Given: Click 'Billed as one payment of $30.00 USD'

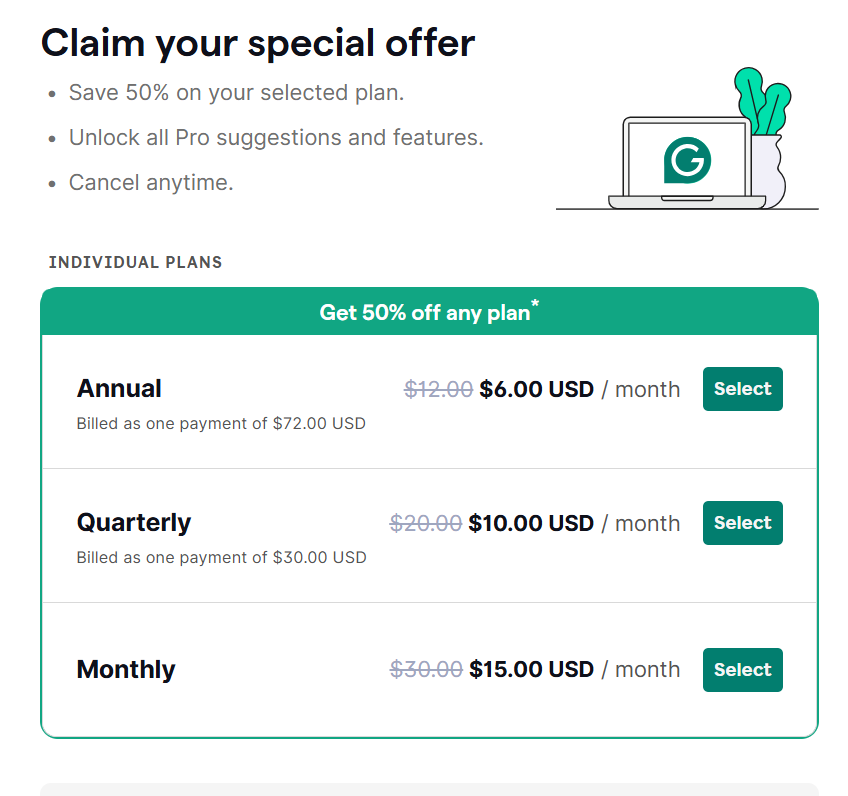Looking at the screenshot, I should tap(221, 558).
